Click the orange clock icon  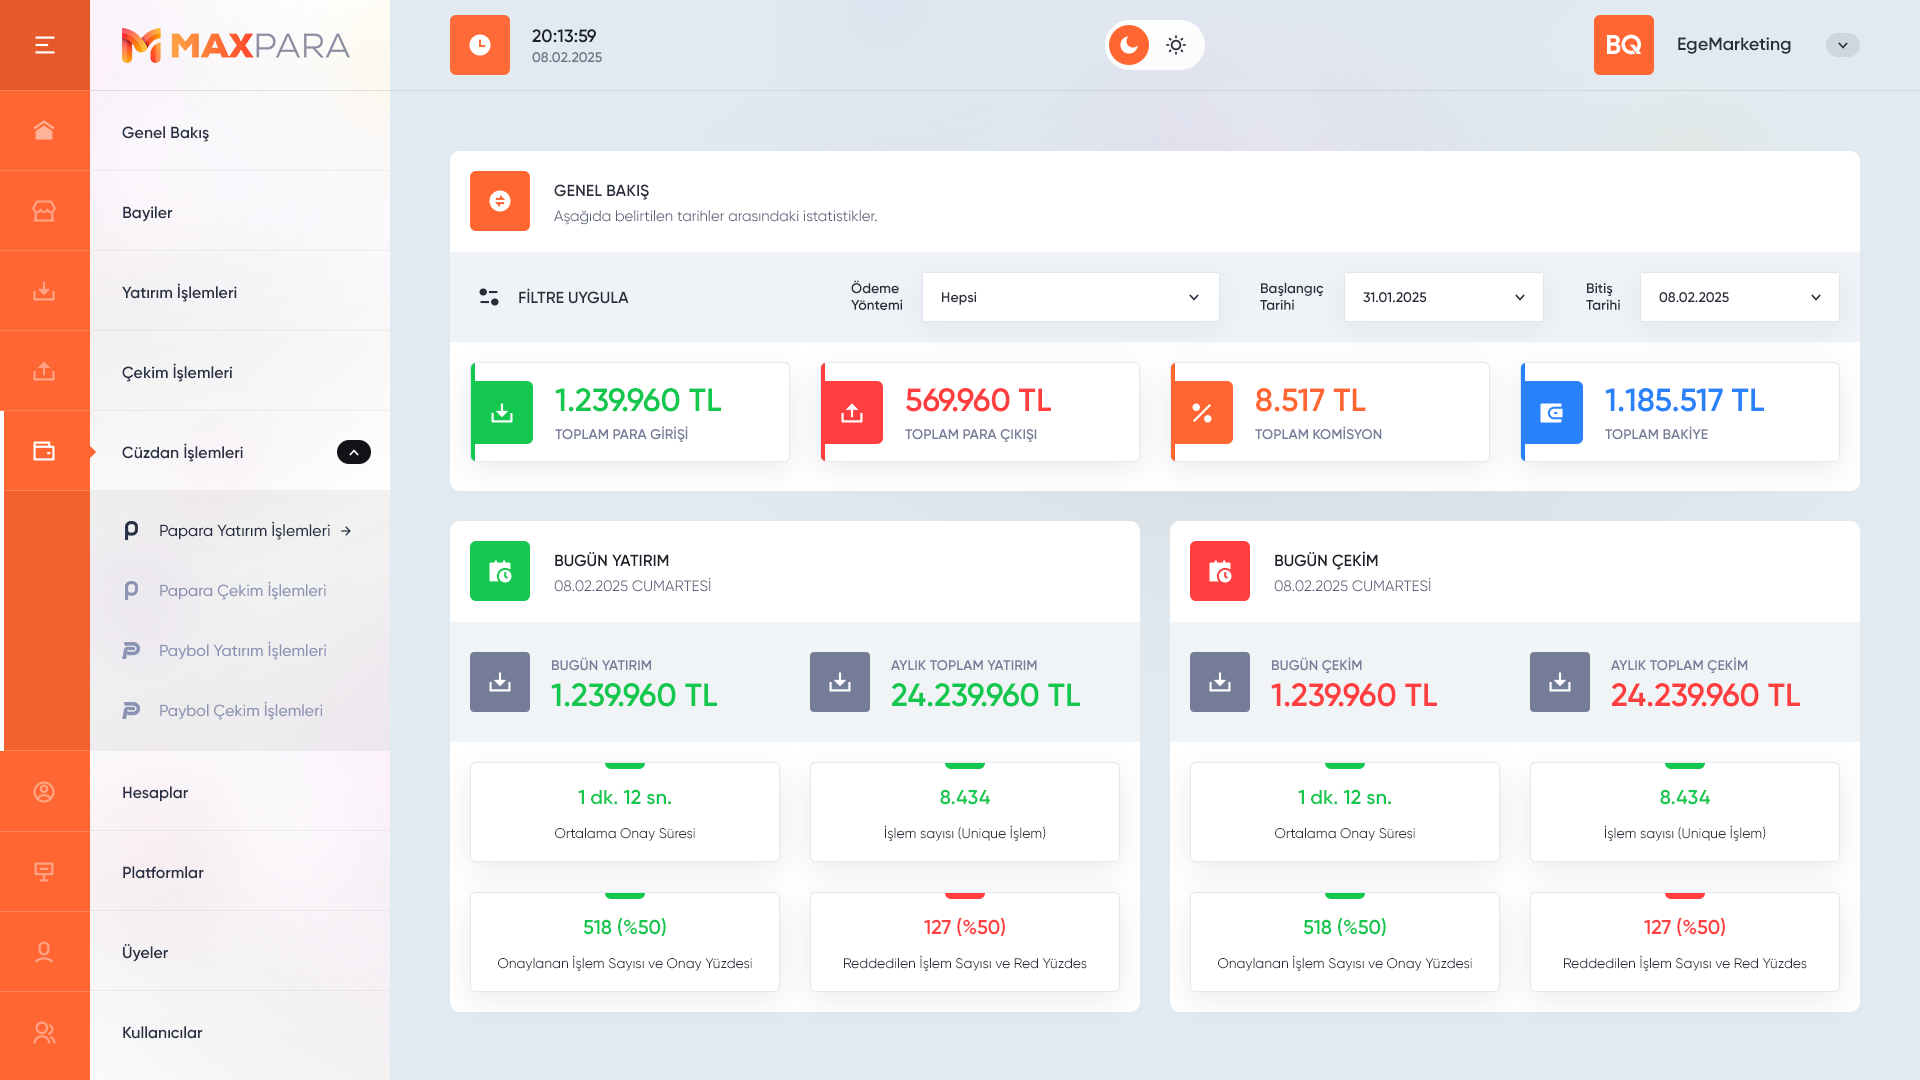point(480,45)
